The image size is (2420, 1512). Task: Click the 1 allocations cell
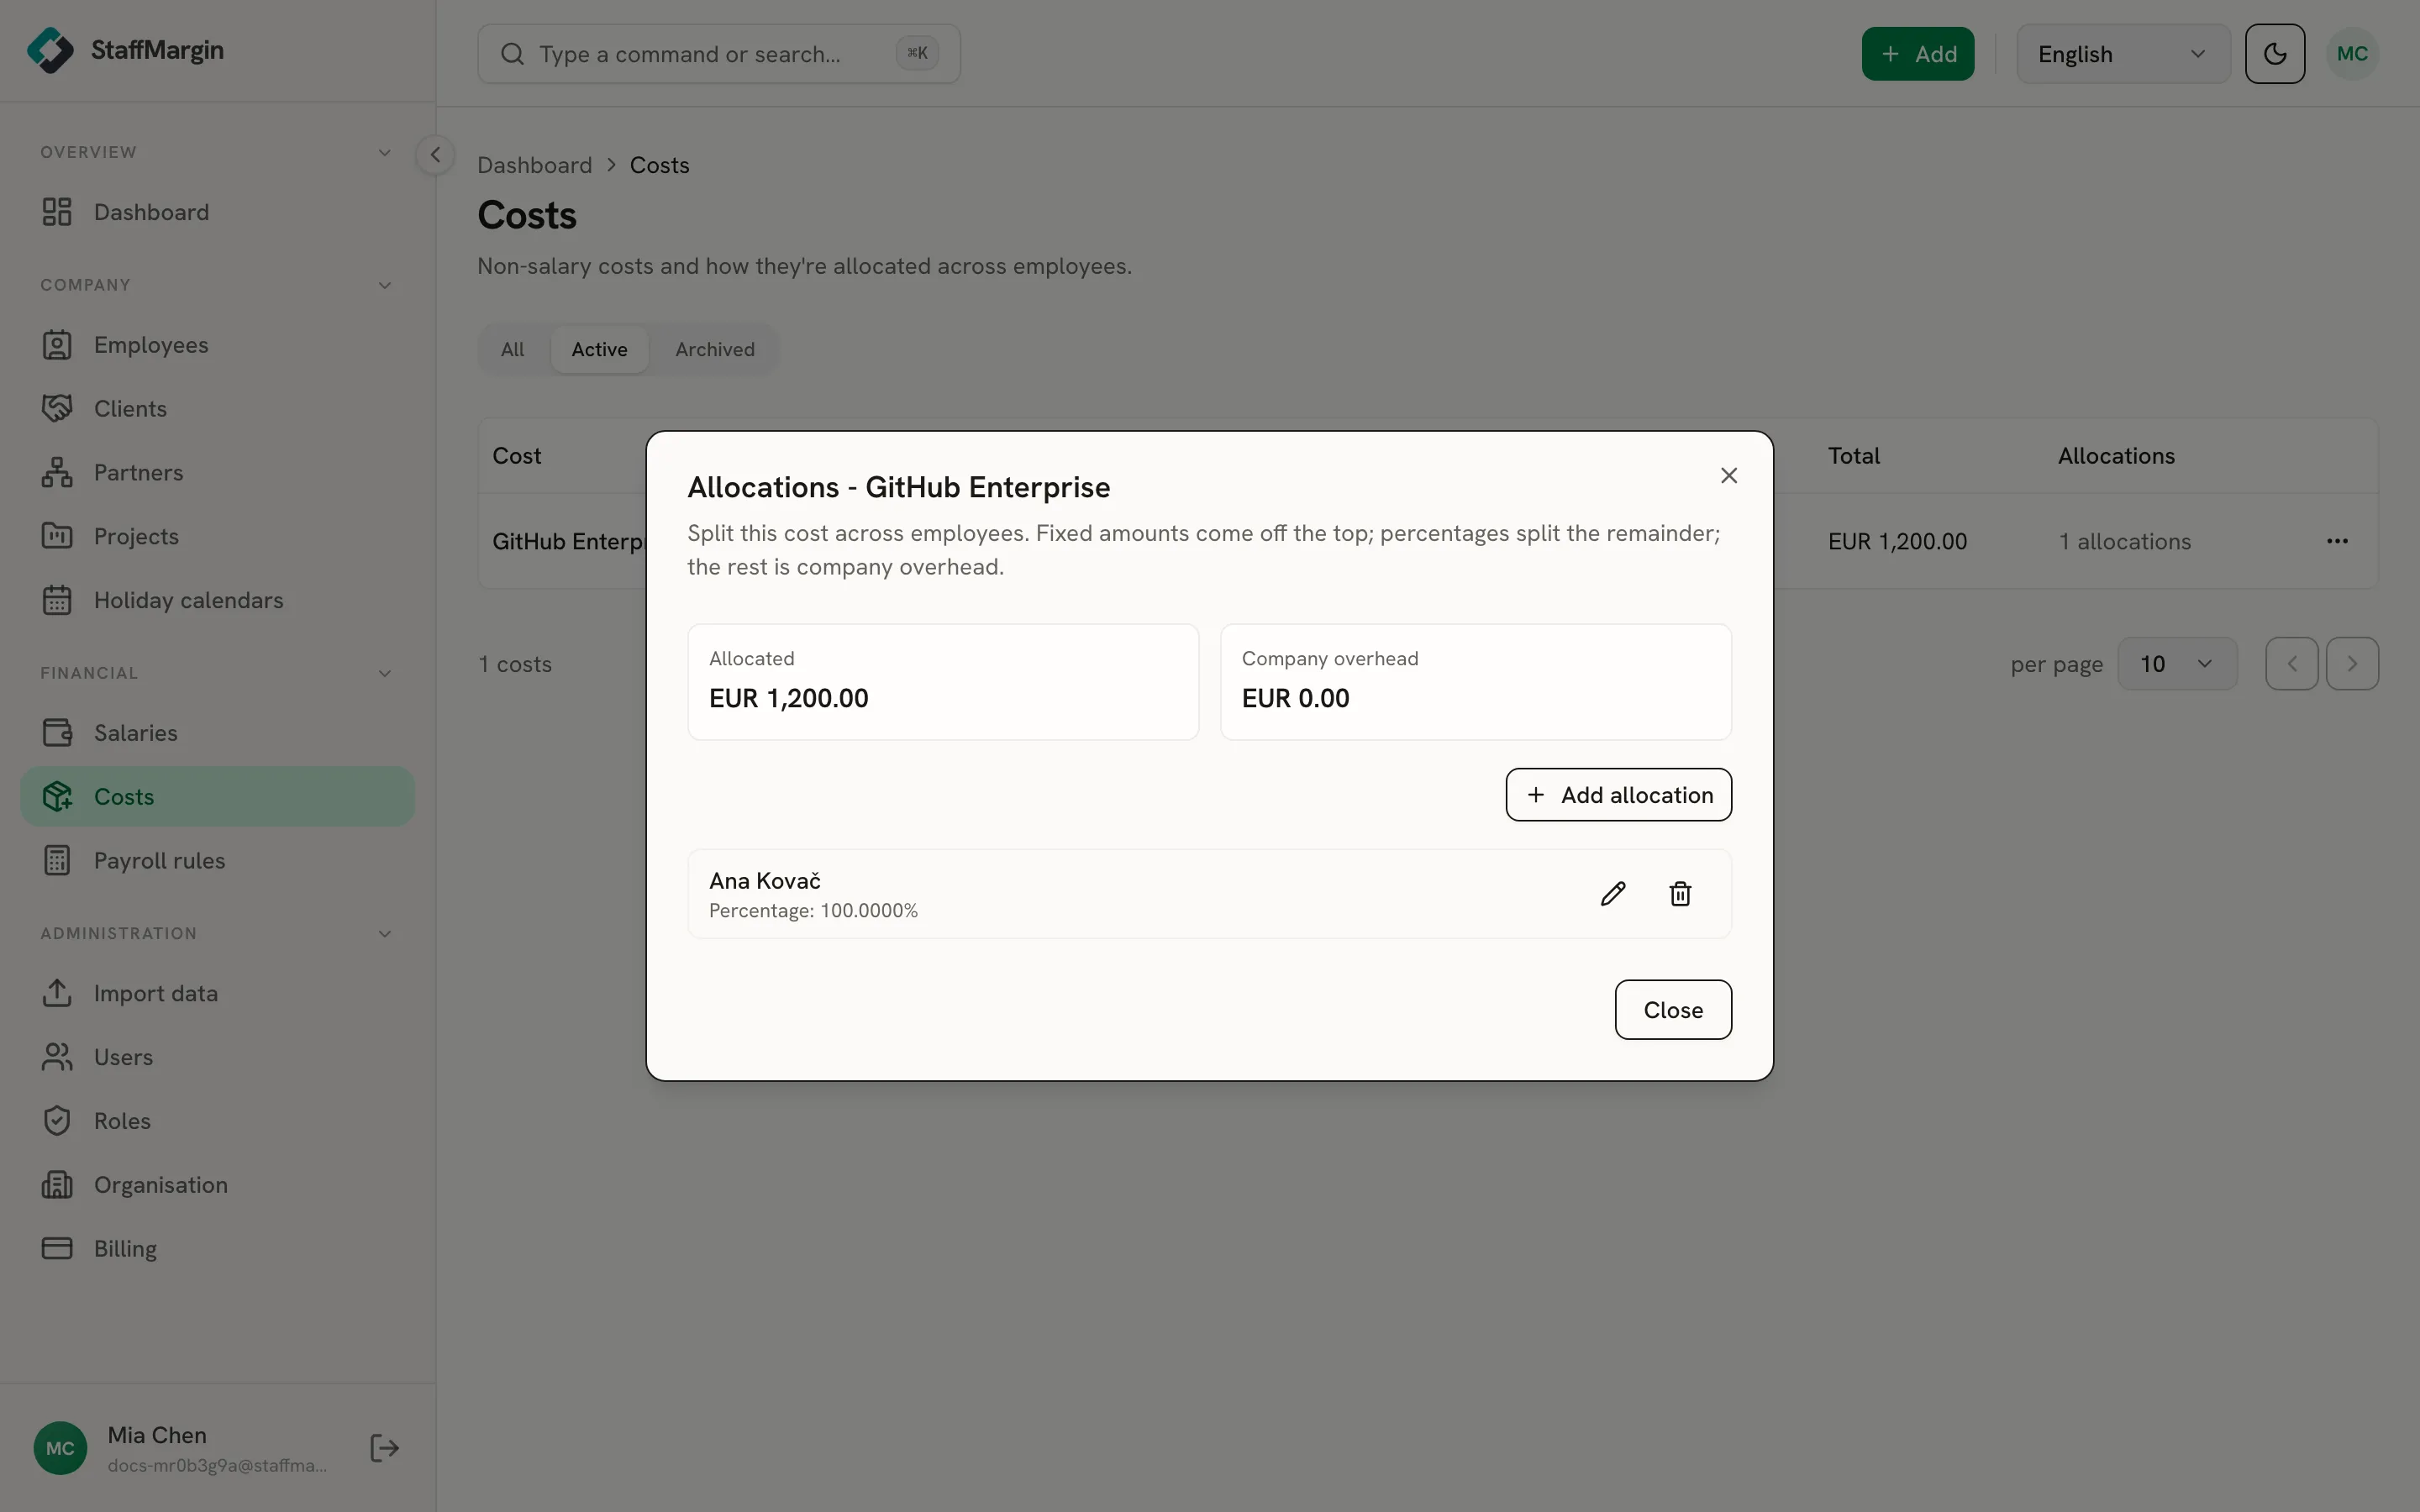coord(2124,541)
